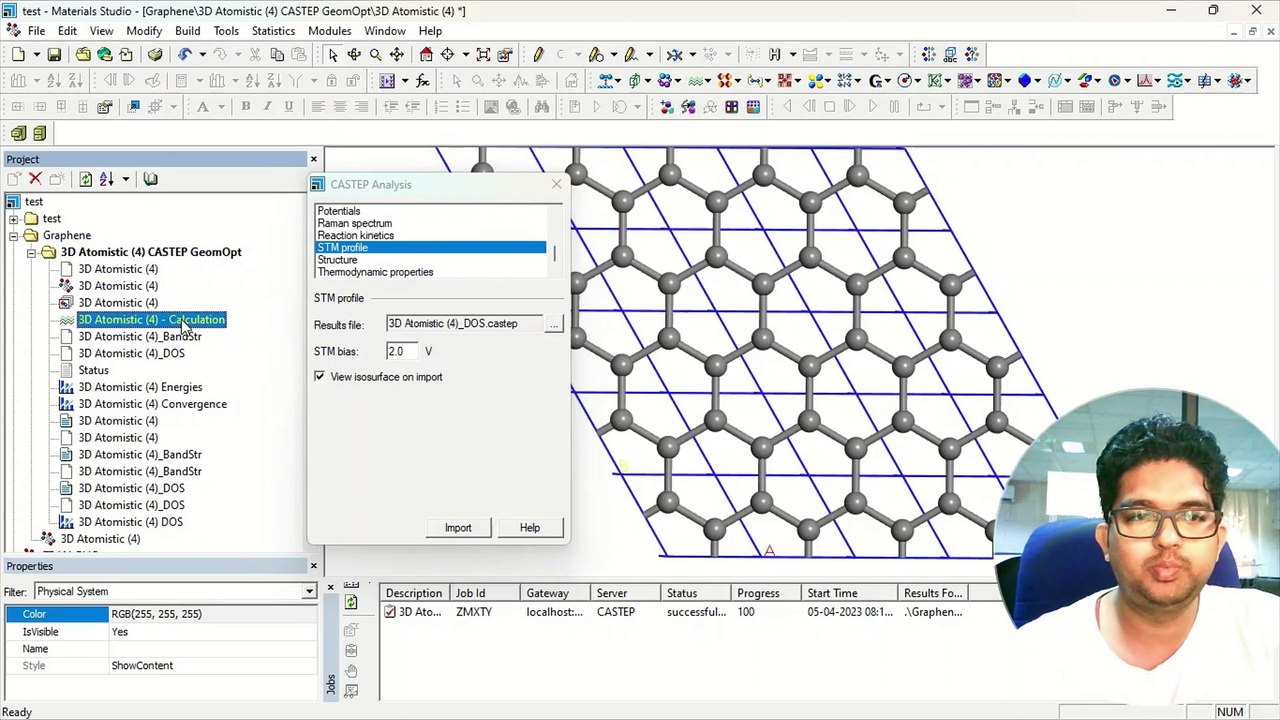
Task: Toggle View isosurface on import checkbox
Action: coord(319,377)
